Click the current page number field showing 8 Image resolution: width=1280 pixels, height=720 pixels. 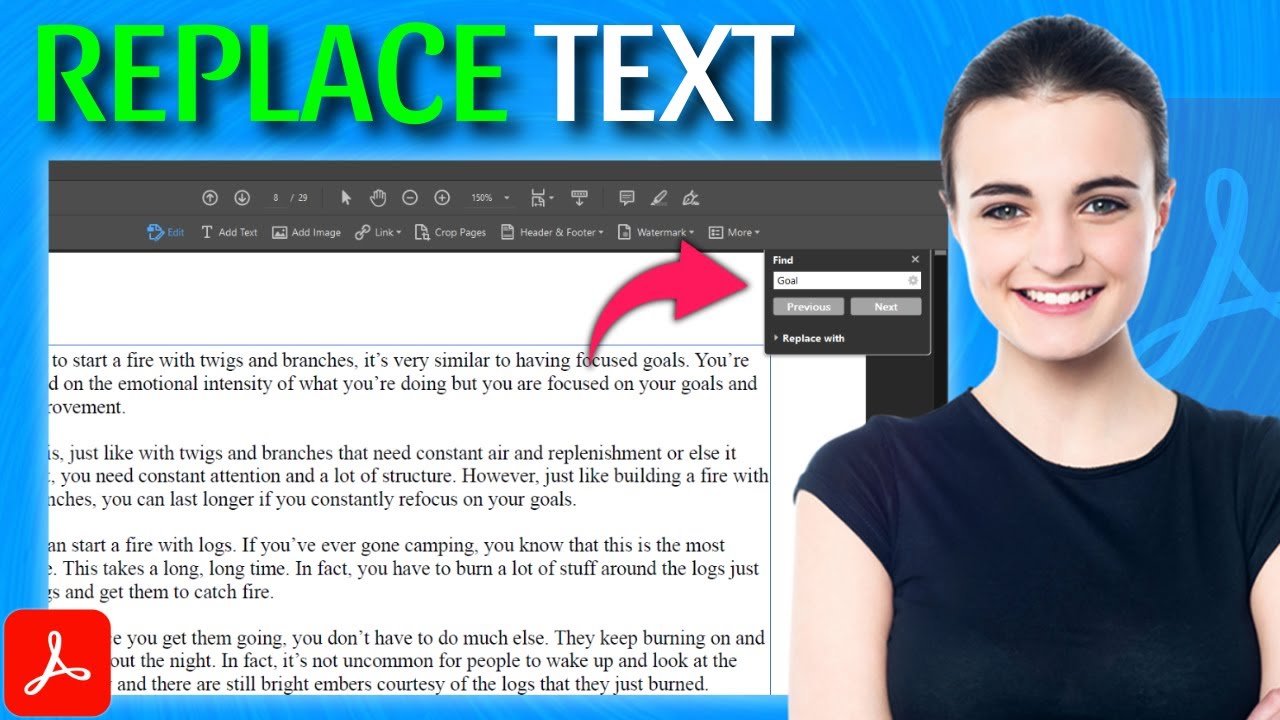276,198
